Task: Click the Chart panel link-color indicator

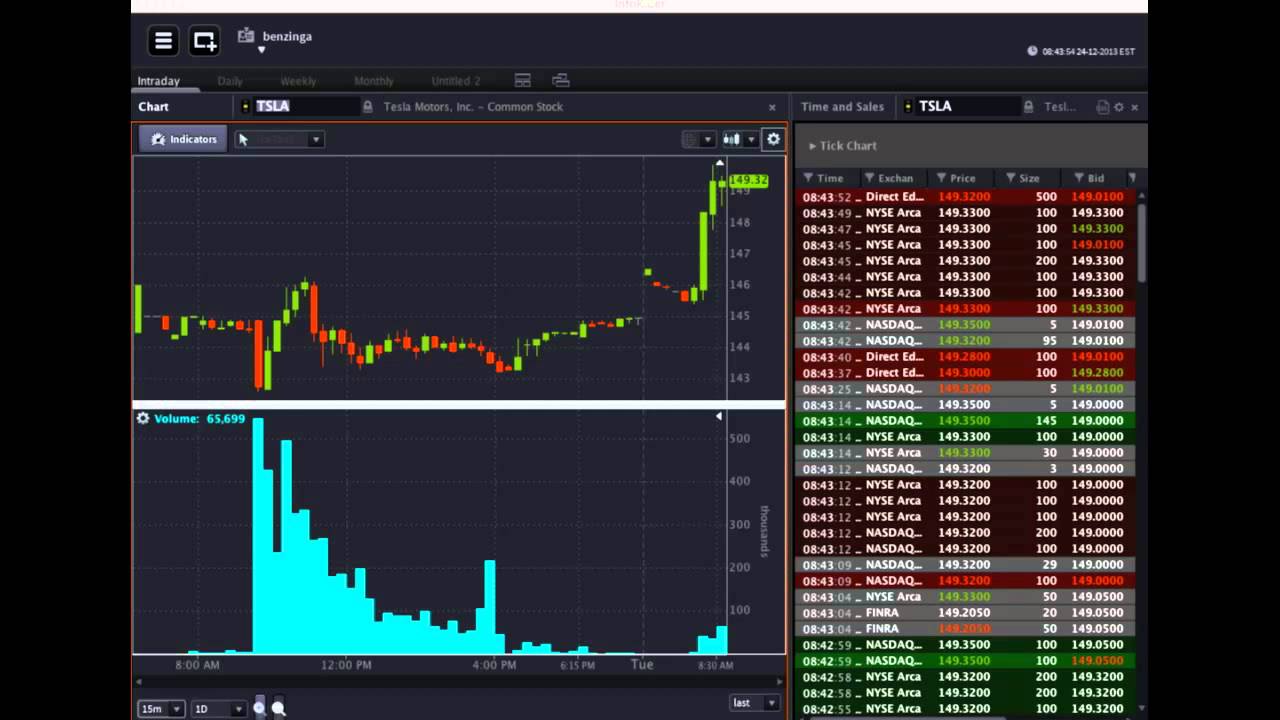Action: (x=246, y=106)
